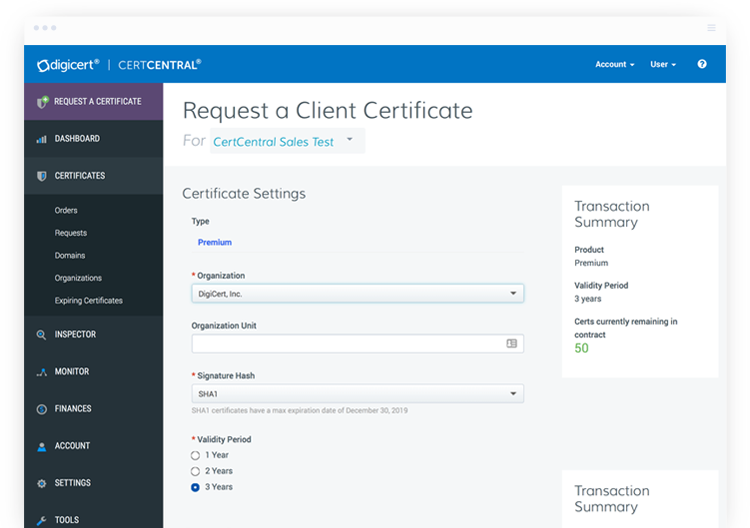This screenshot has width=750, height=528.
Task: Click the Certificates shield icon
Action: pyautogui.click(x=42, y=176)
